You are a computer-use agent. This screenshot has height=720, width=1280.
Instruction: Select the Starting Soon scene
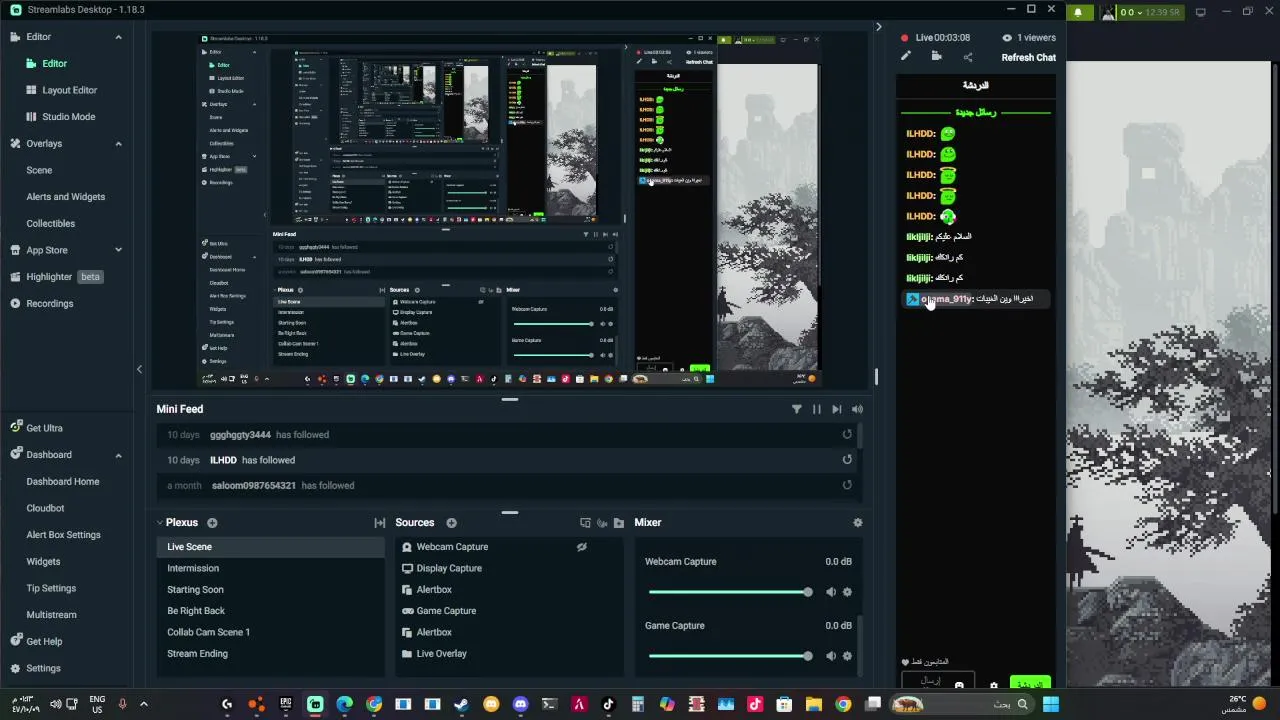pos(270,590)
